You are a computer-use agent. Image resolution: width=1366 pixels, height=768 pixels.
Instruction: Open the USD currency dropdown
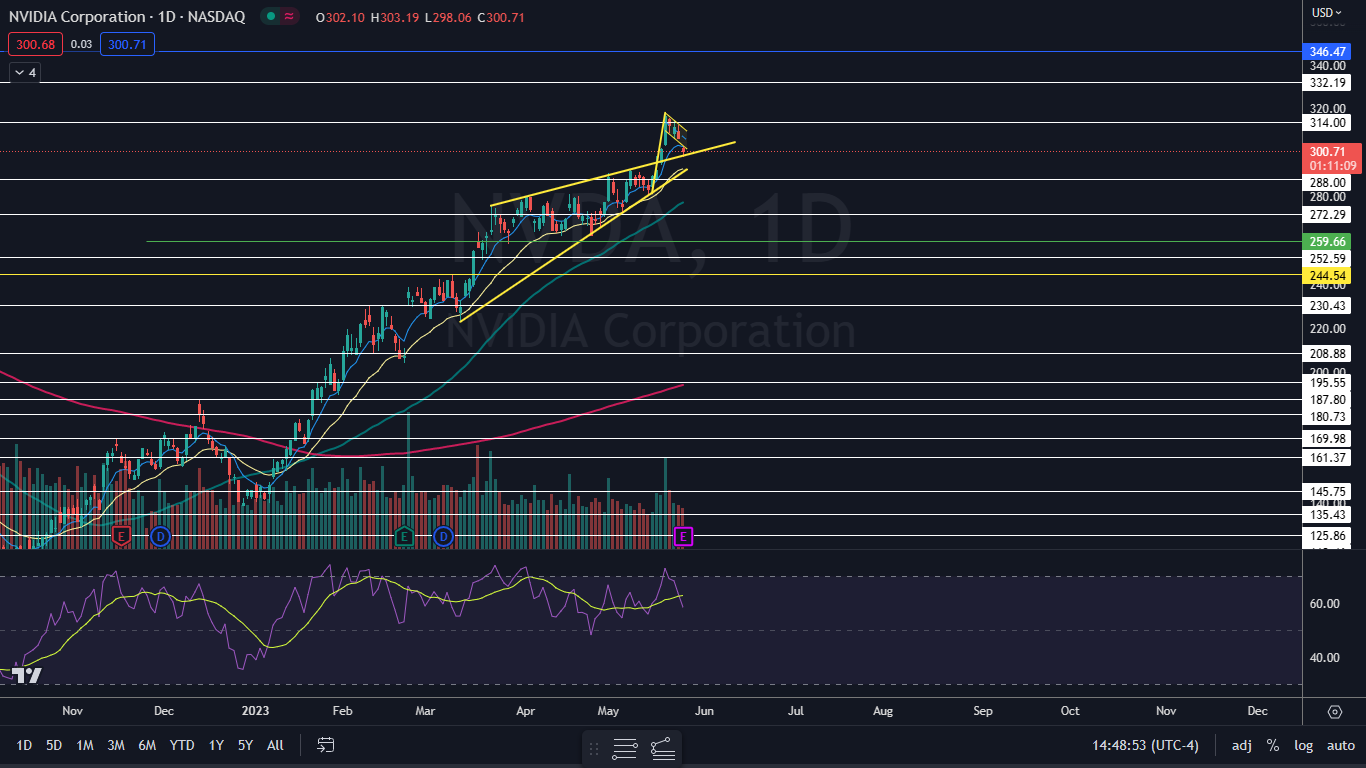tap(1327, 13)
